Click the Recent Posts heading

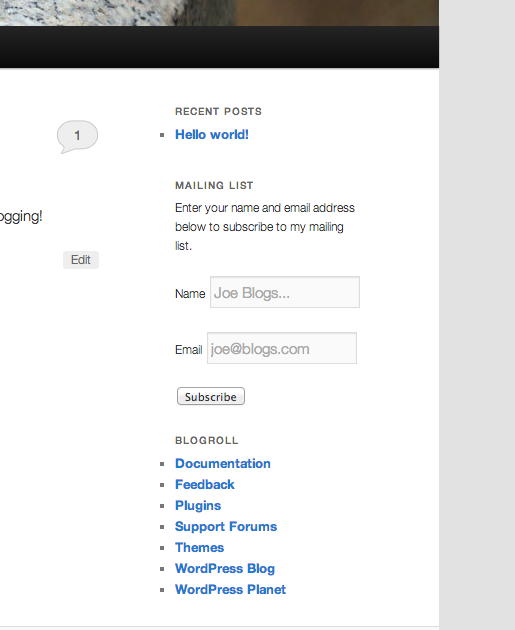click(218, 111)
